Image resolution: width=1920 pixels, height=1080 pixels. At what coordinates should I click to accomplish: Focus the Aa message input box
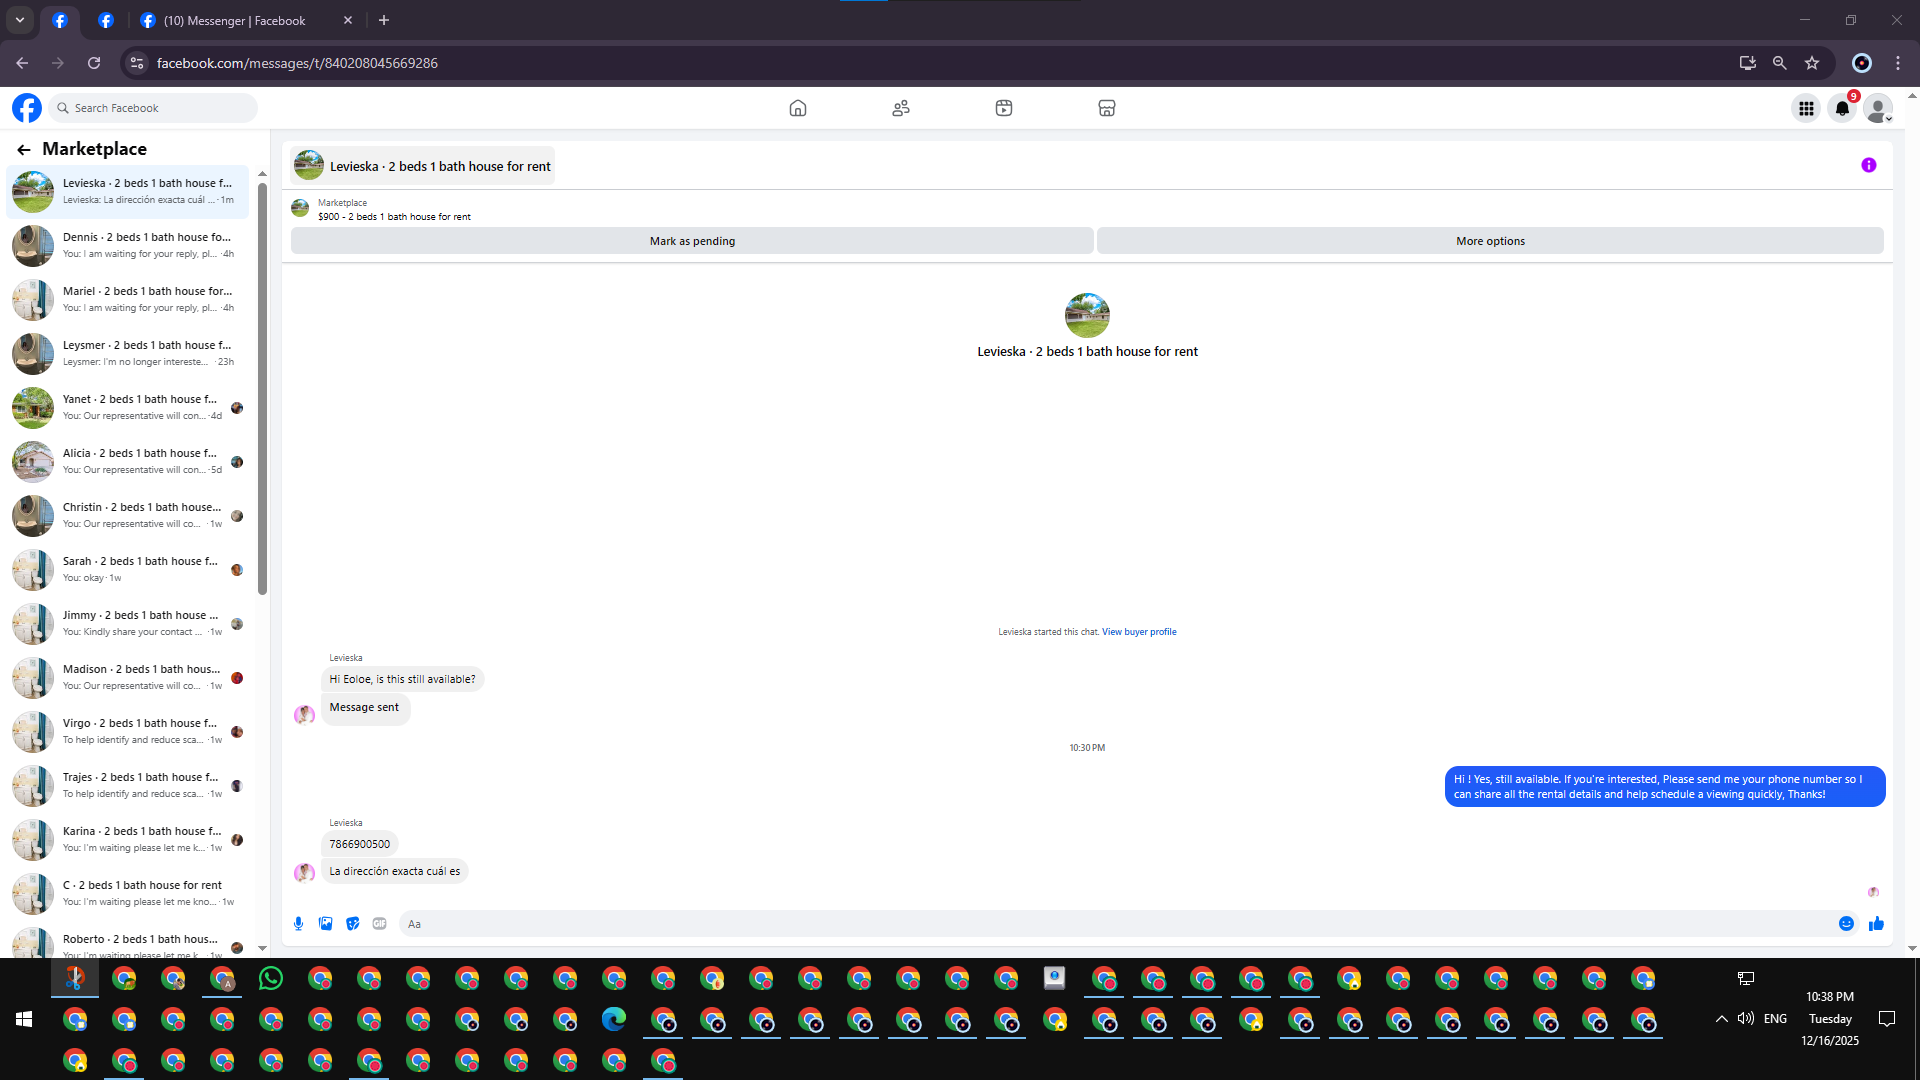click(x=1115, y=924)
